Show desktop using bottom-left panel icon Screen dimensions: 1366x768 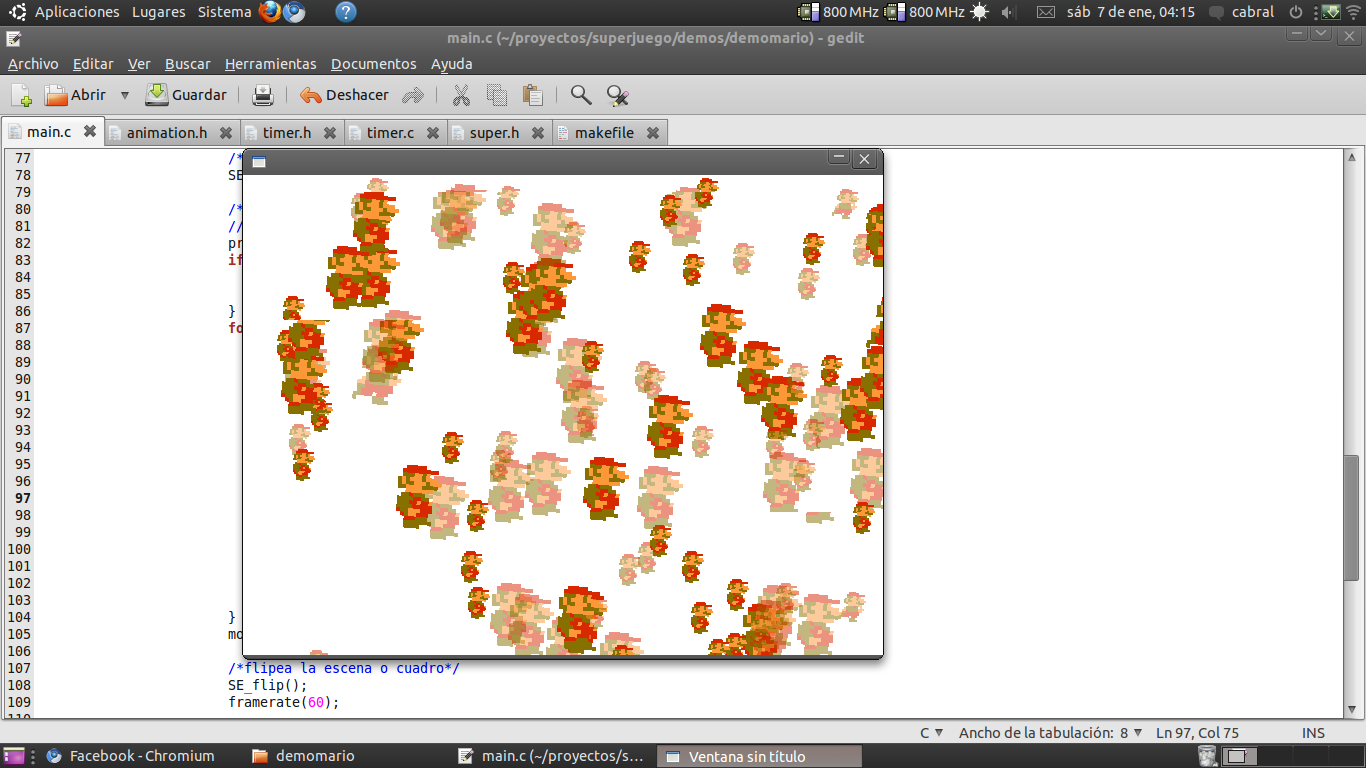[x=13, y=756]
